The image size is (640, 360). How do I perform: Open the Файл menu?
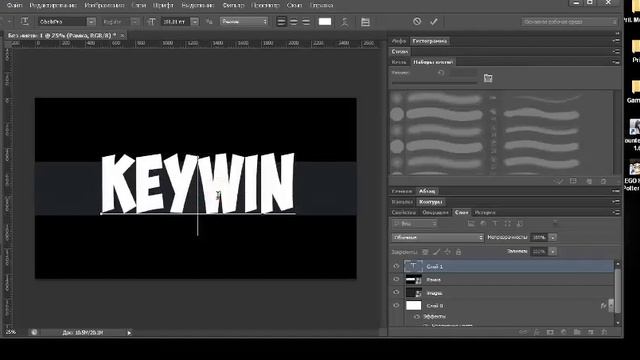pyautogui.click(x=14, y=5)
